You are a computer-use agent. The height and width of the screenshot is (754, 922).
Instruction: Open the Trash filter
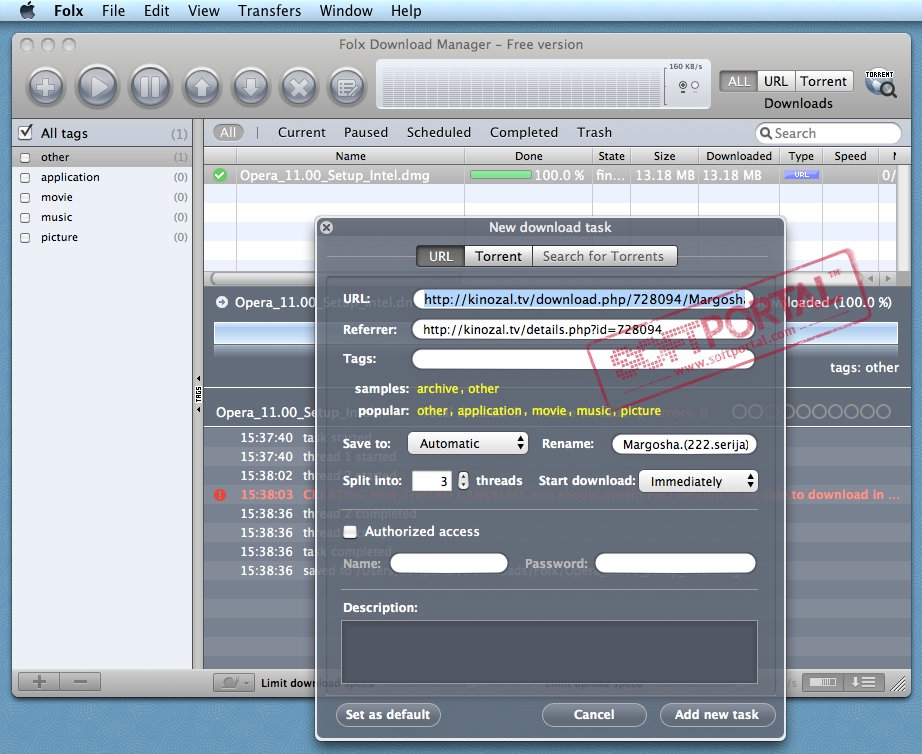(x=594, y=132)
